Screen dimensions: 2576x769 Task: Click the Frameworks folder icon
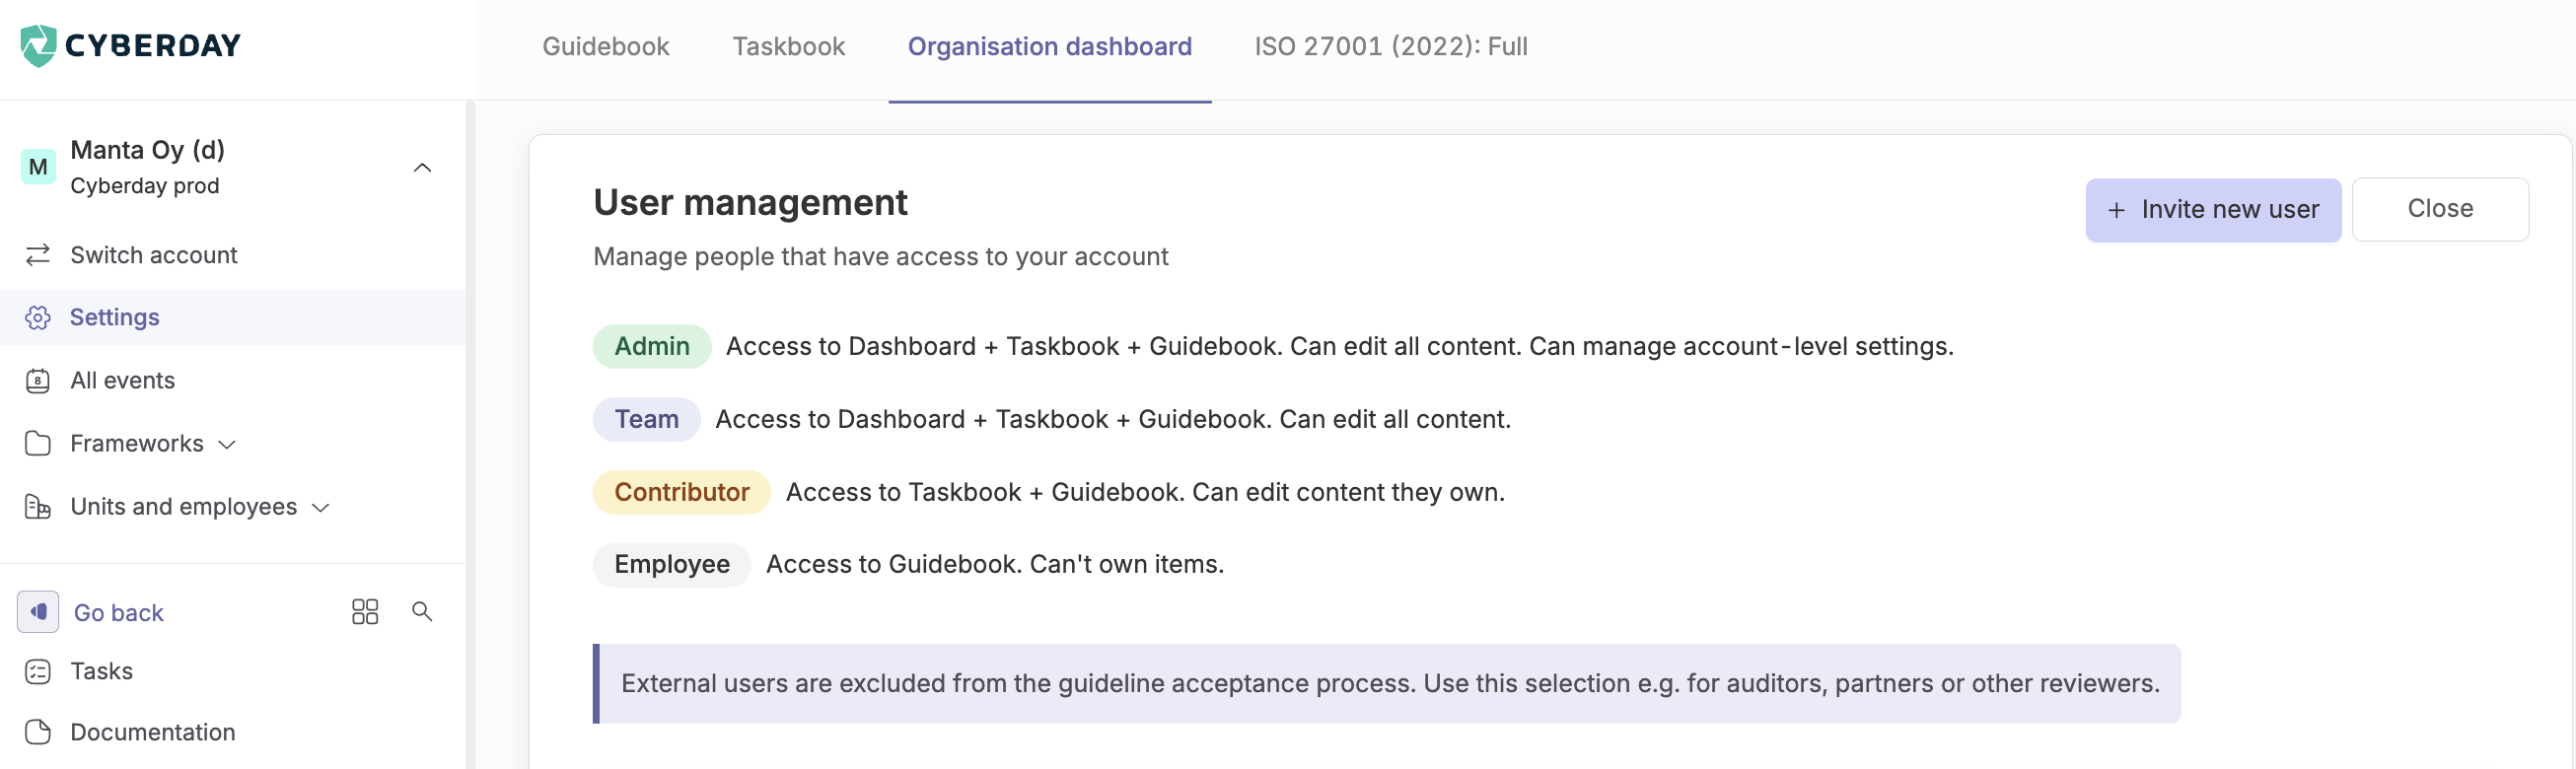pyautogui.click(x=38, y=443)
